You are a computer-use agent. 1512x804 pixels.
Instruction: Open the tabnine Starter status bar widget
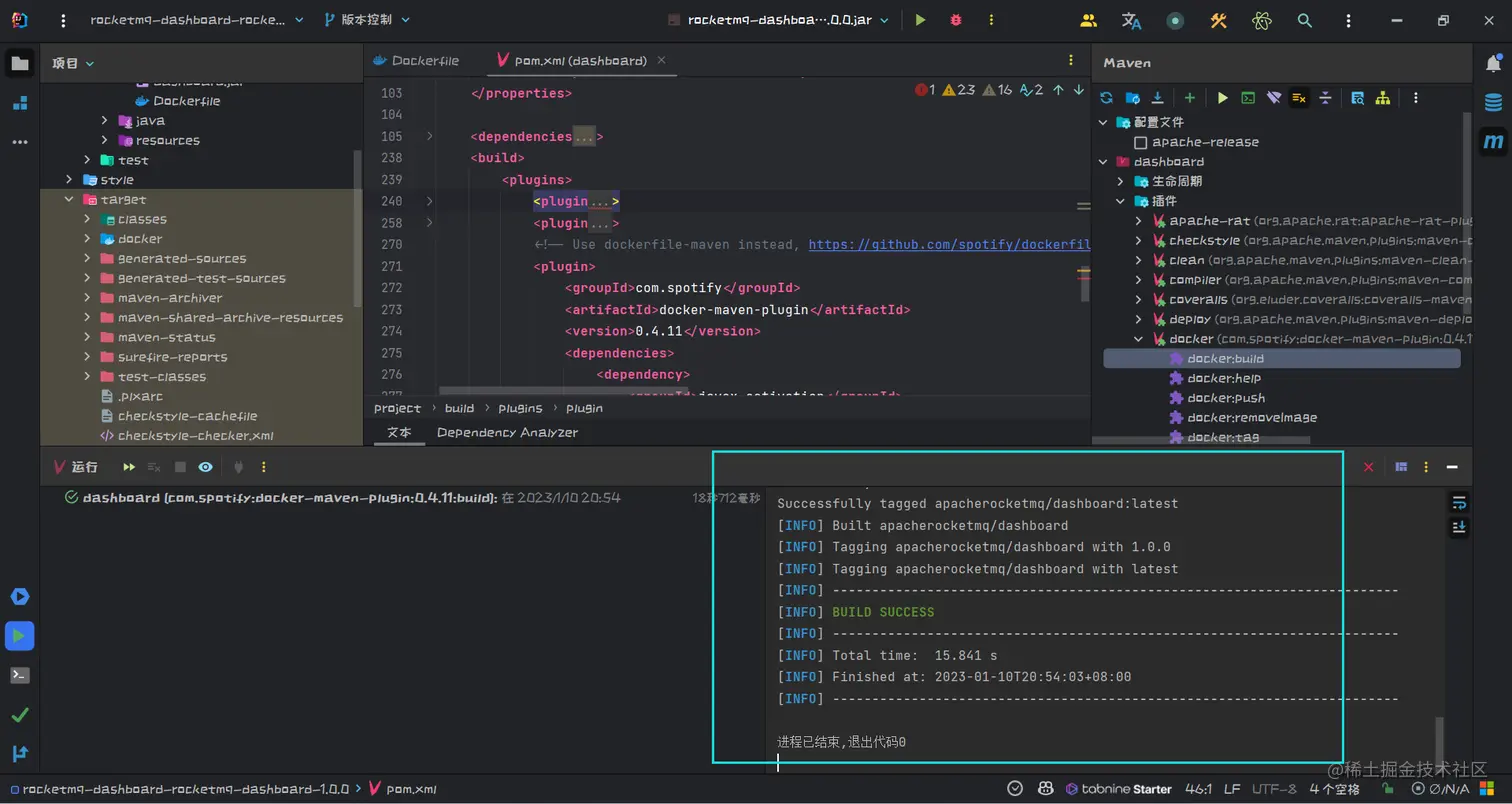1119,789
